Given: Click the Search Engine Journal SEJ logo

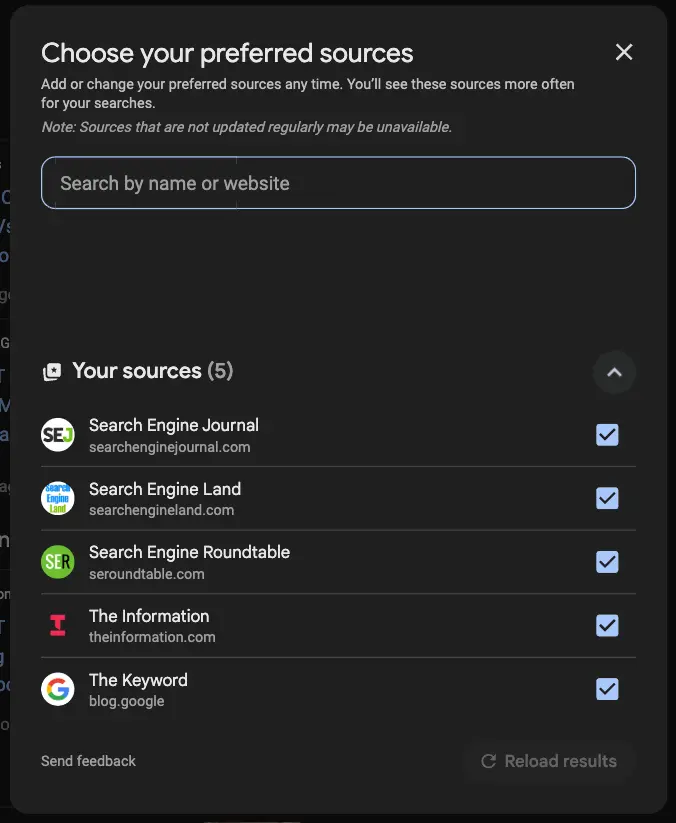Looking at the screenshot, I should [57, 434].
